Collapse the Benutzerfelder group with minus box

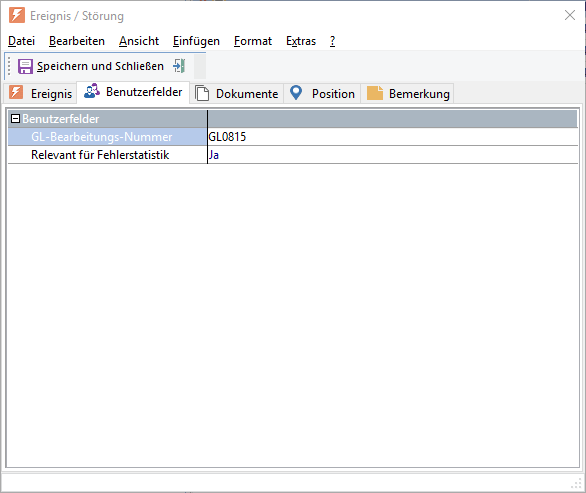click(15, 119)
